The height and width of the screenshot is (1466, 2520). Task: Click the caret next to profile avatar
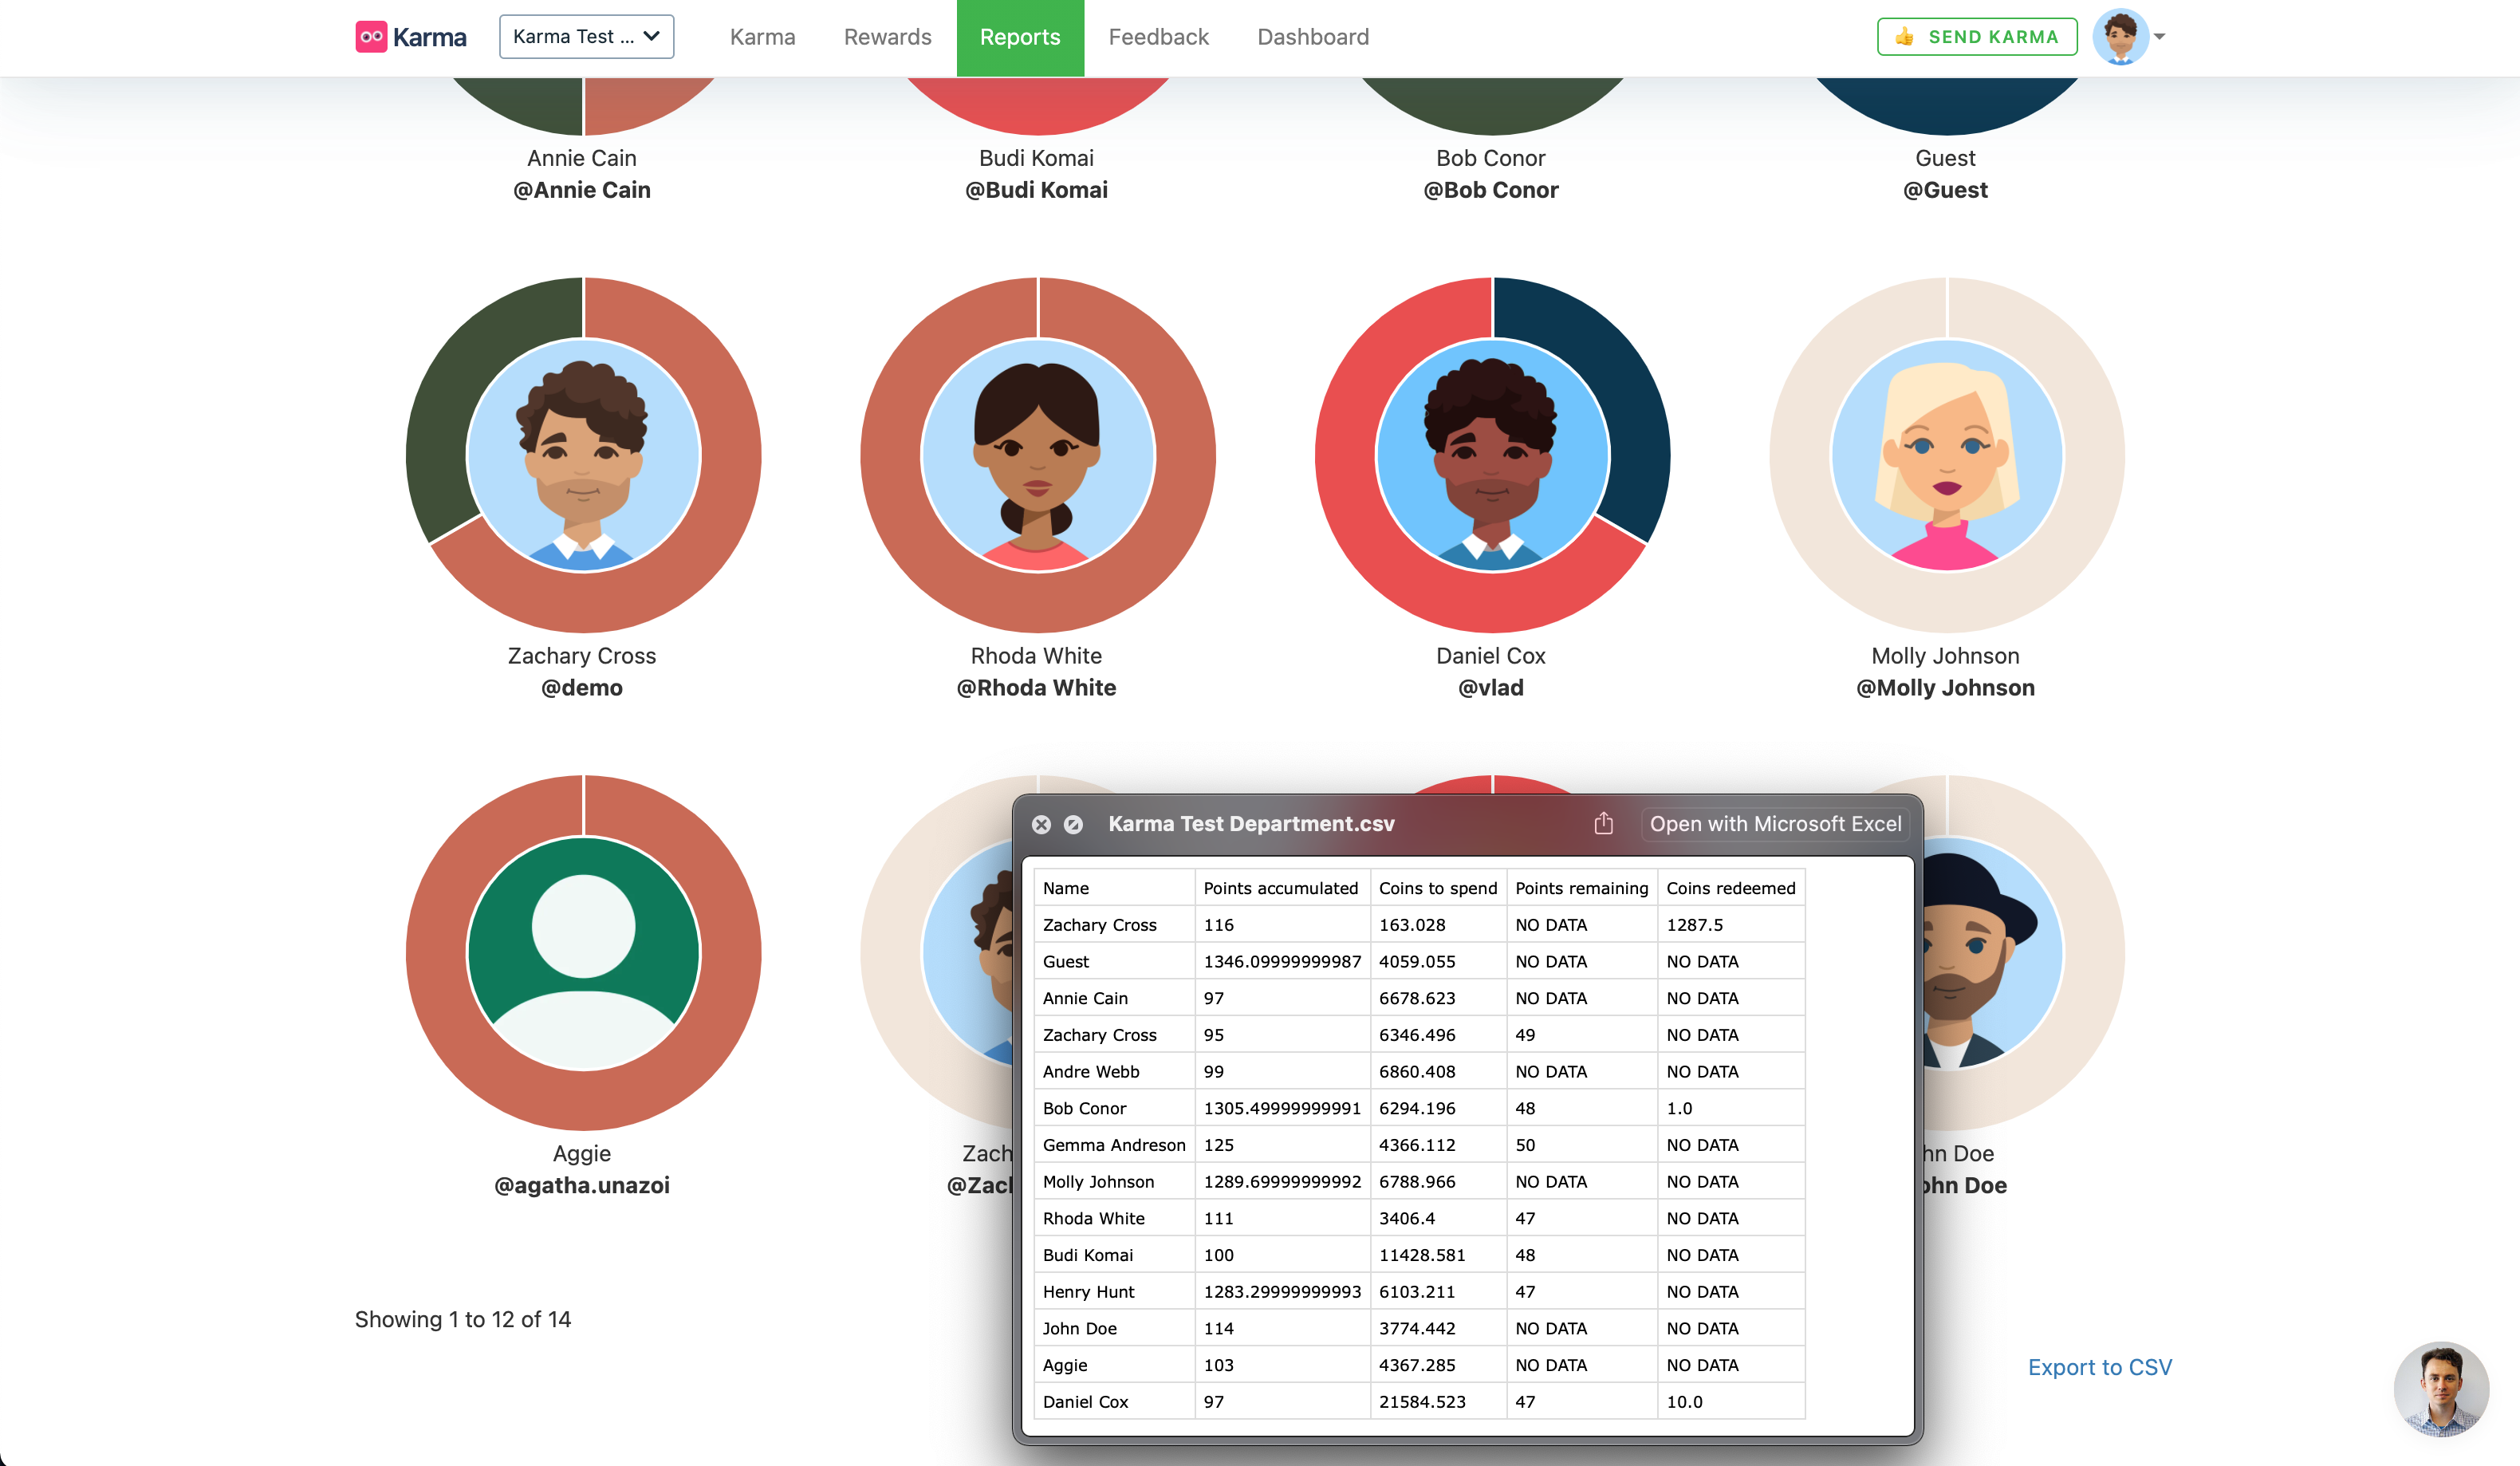2160,37
